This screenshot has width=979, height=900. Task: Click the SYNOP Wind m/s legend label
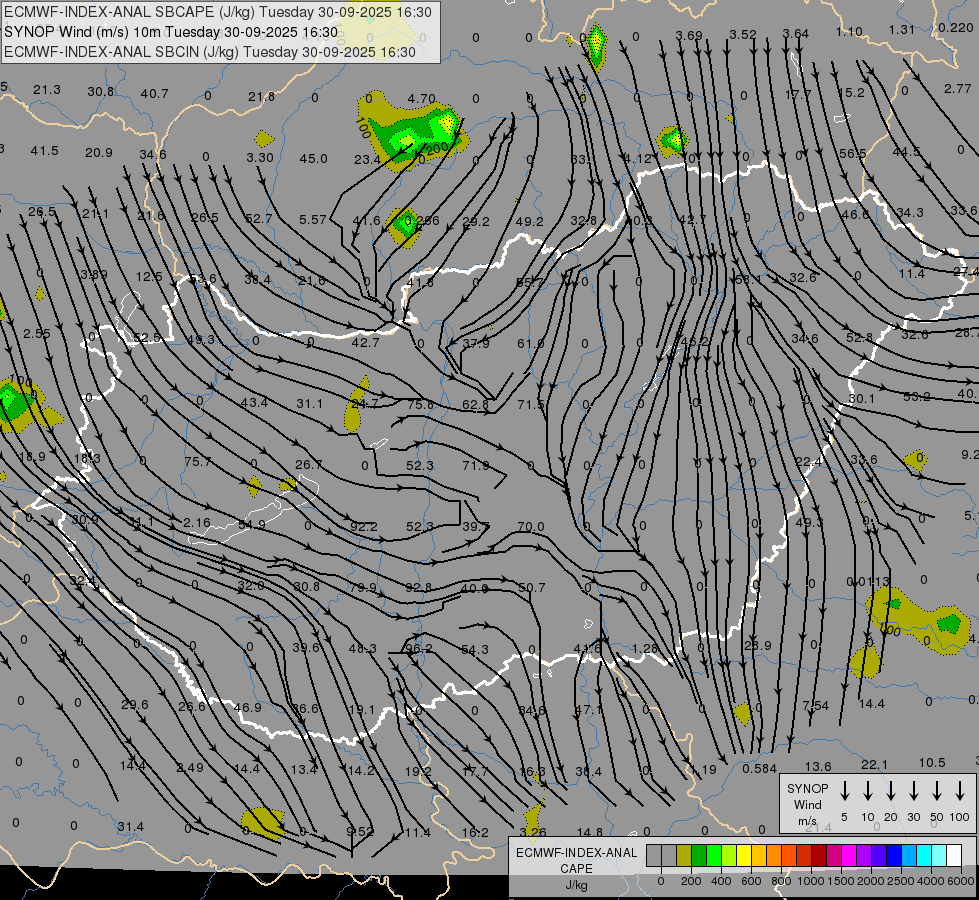click(x=807, y=804)
